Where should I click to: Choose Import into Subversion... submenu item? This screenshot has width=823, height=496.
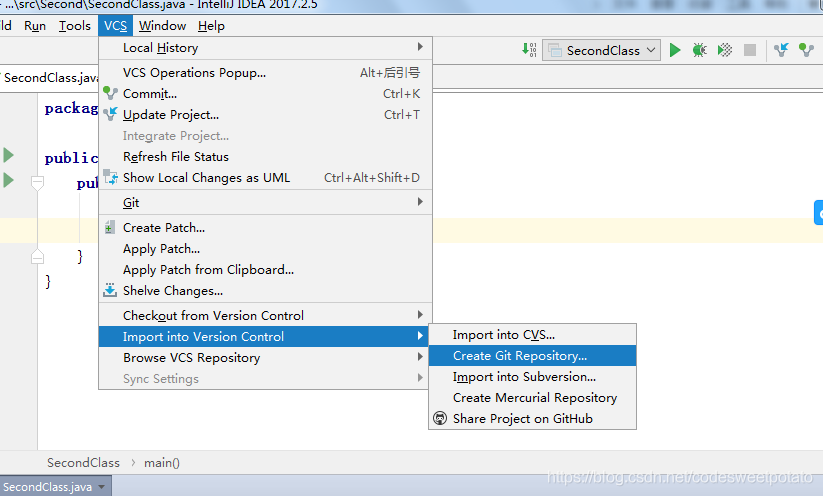pyautogui.click(x=532, y=377)
